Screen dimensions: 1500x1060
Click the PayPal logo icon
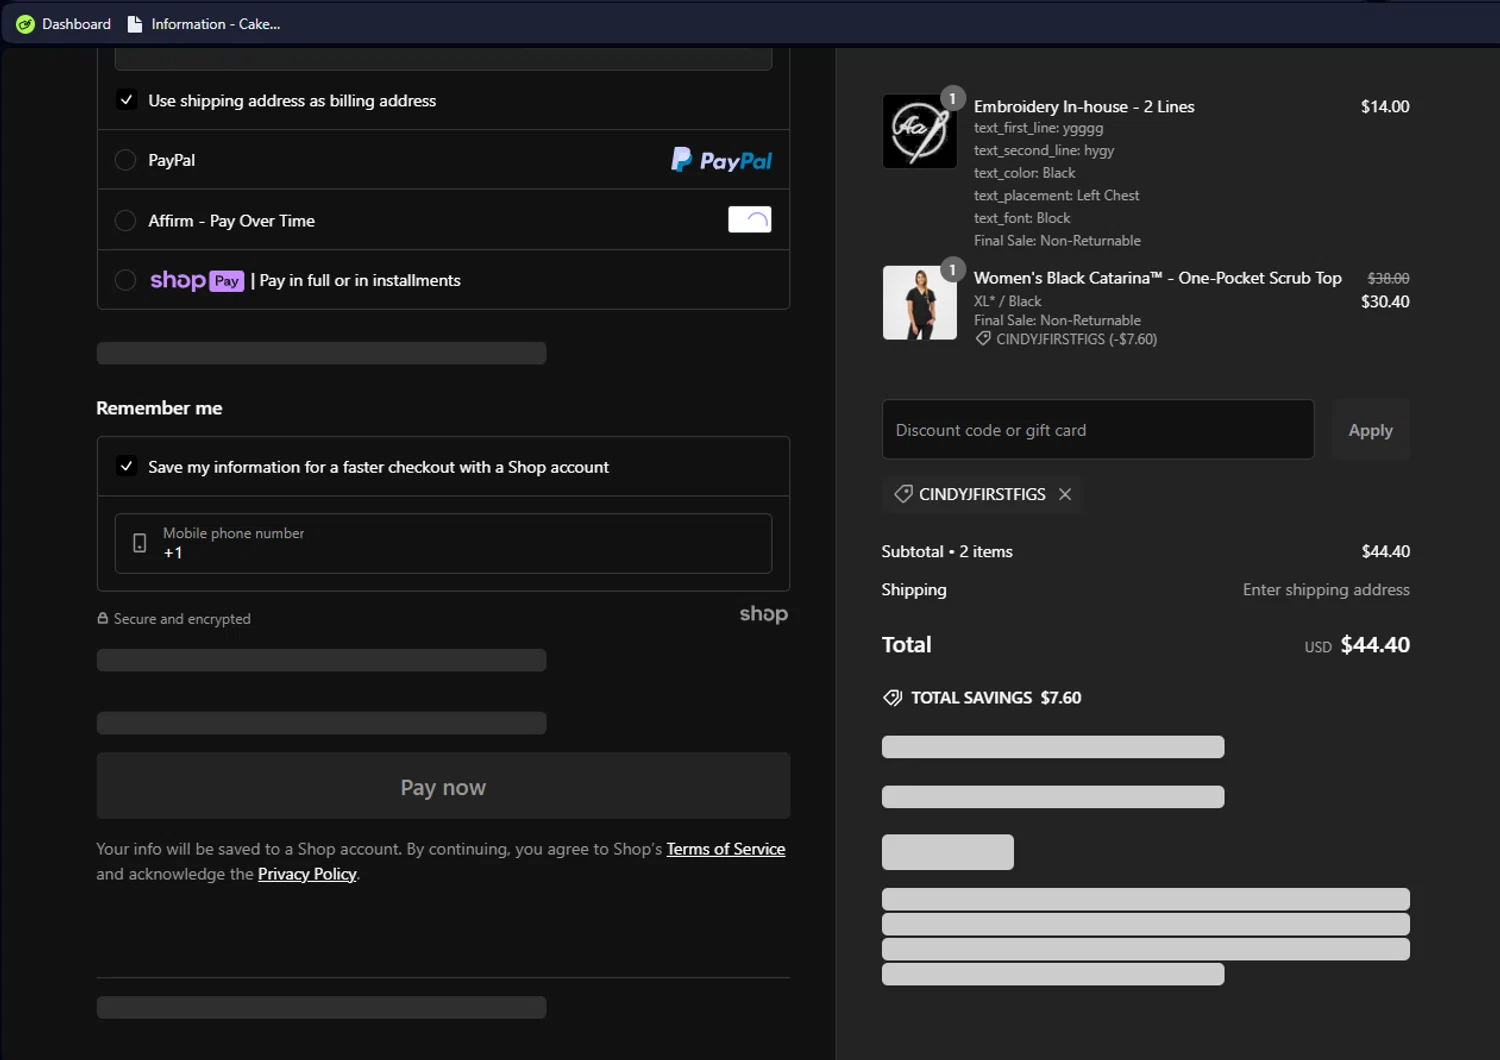721,160
